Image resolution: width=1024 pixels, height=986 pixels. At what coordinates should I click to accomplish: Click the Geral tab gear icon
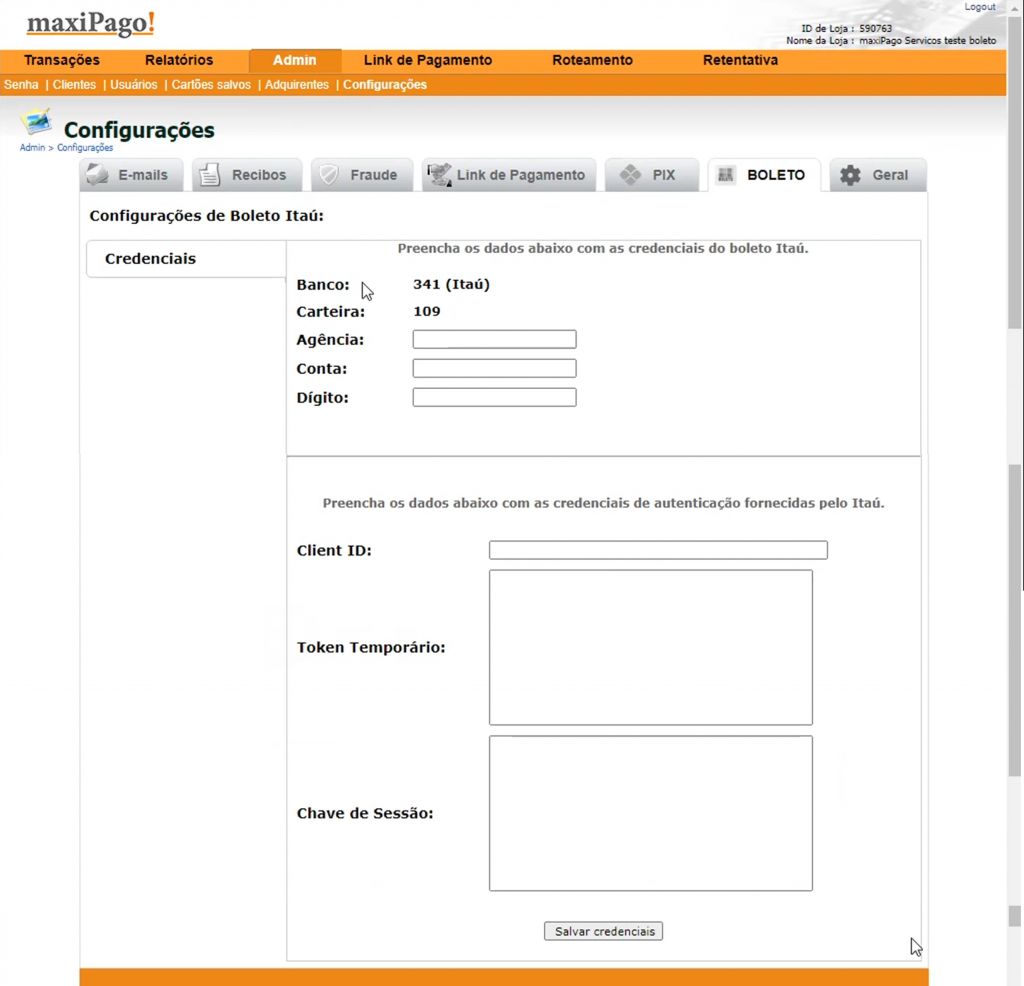point(850,175)
